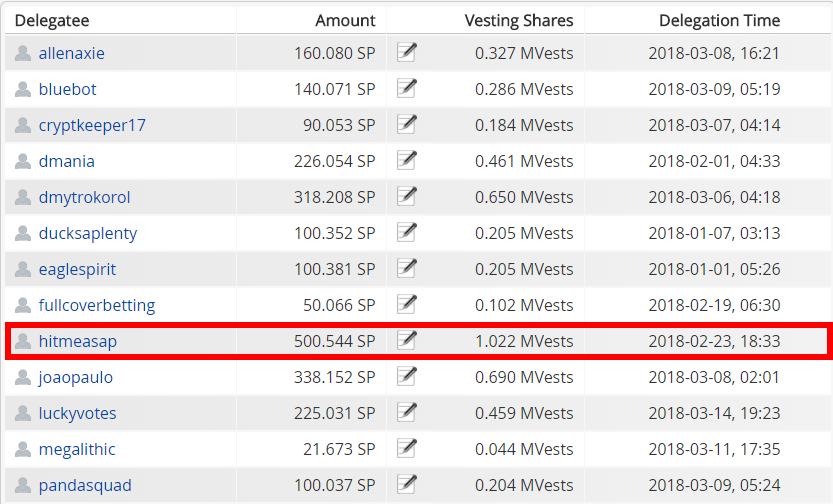Click the edit icon for allenaxie delegation
Screen dimensions: 833x504
406,52
